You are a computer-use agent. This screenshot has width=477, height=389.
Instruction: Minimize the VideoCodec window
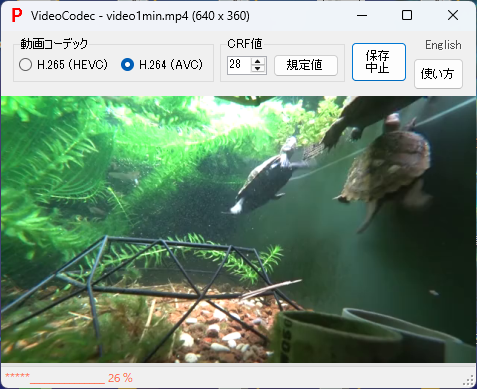[362, 15]
